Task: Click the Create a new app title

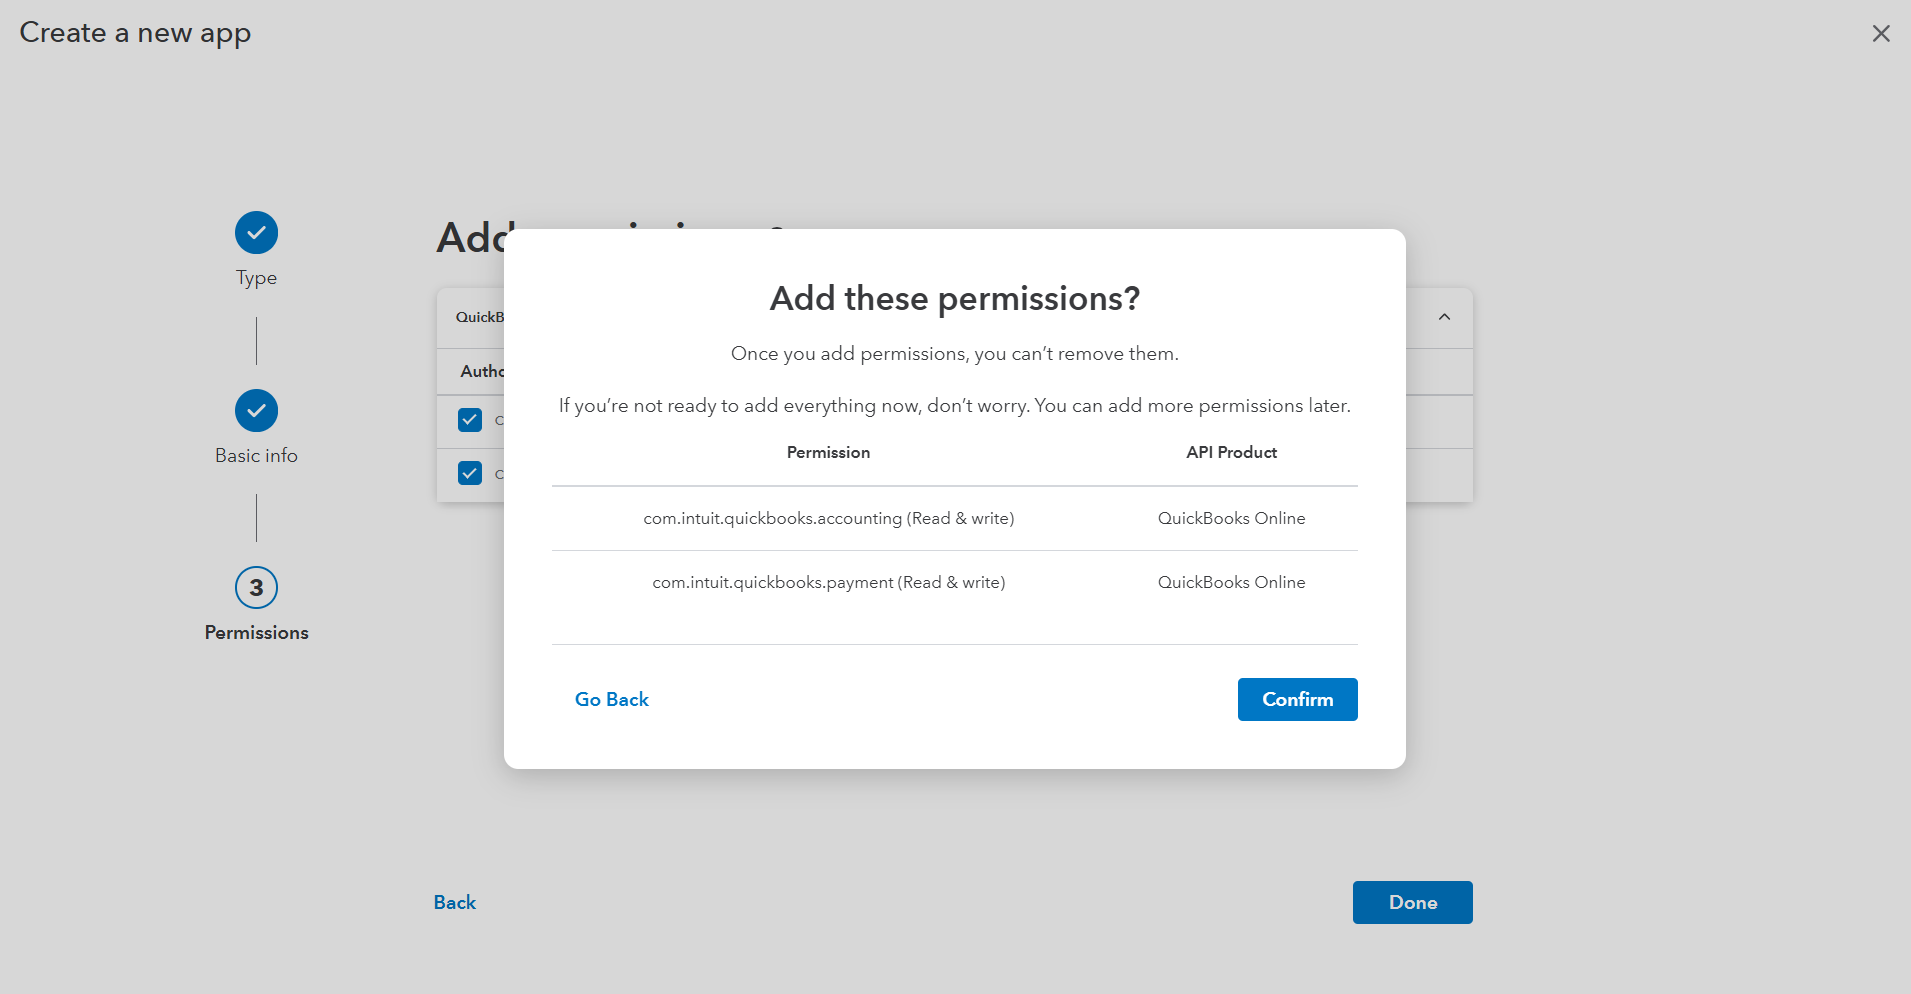Action: tap(135, 33)
